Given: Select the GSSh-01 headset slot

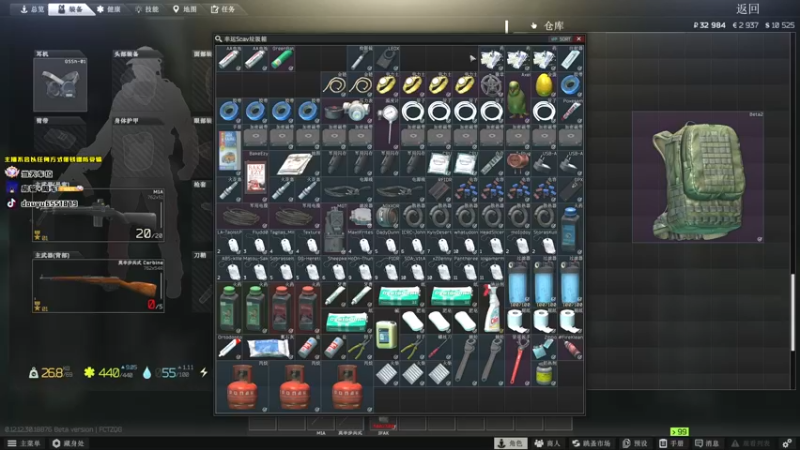Looking at the screenshot, I should coord(60,85).
